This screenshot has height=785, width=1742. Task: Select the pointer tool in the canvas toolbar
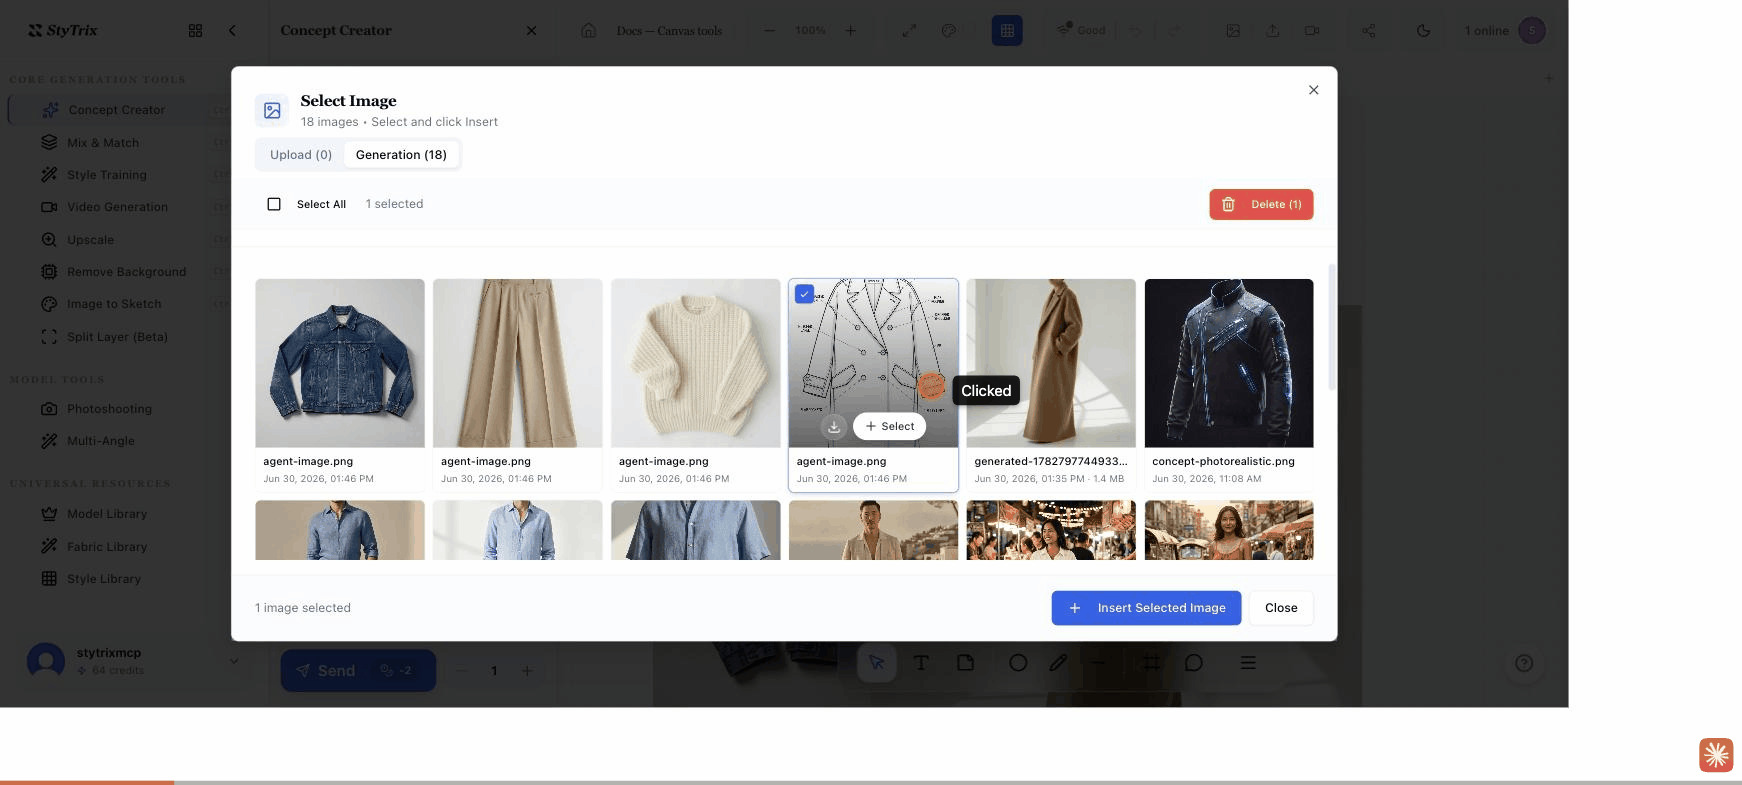click(877, 663)
